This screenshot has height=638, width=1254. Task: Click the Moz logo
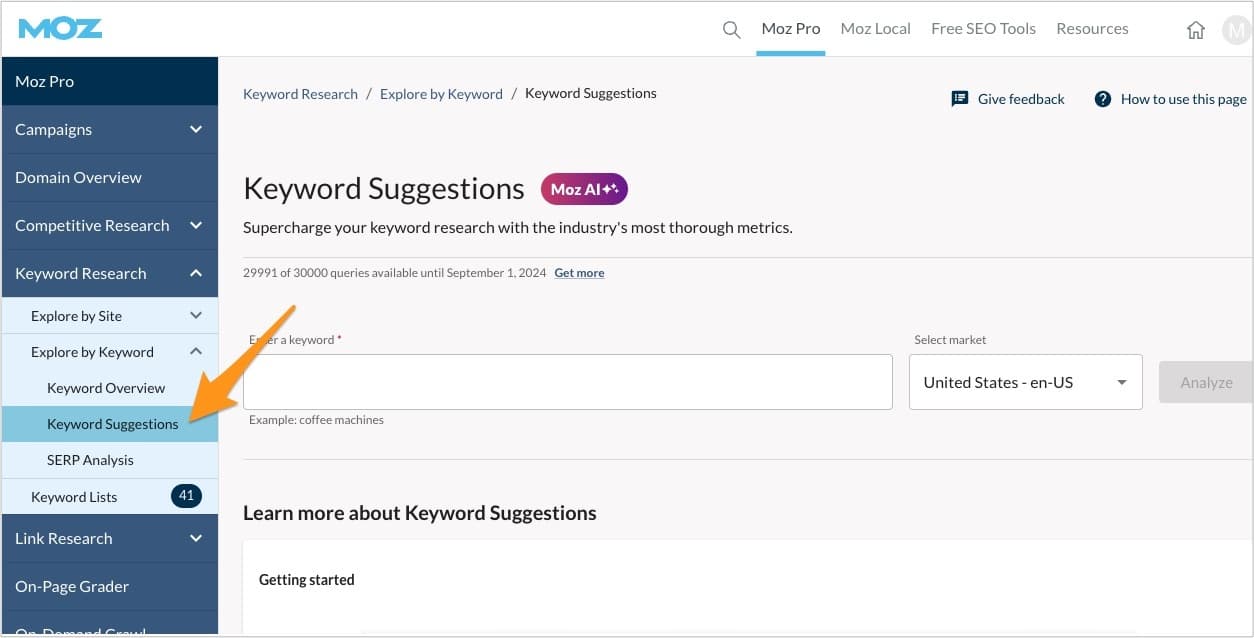coord(60,27)
